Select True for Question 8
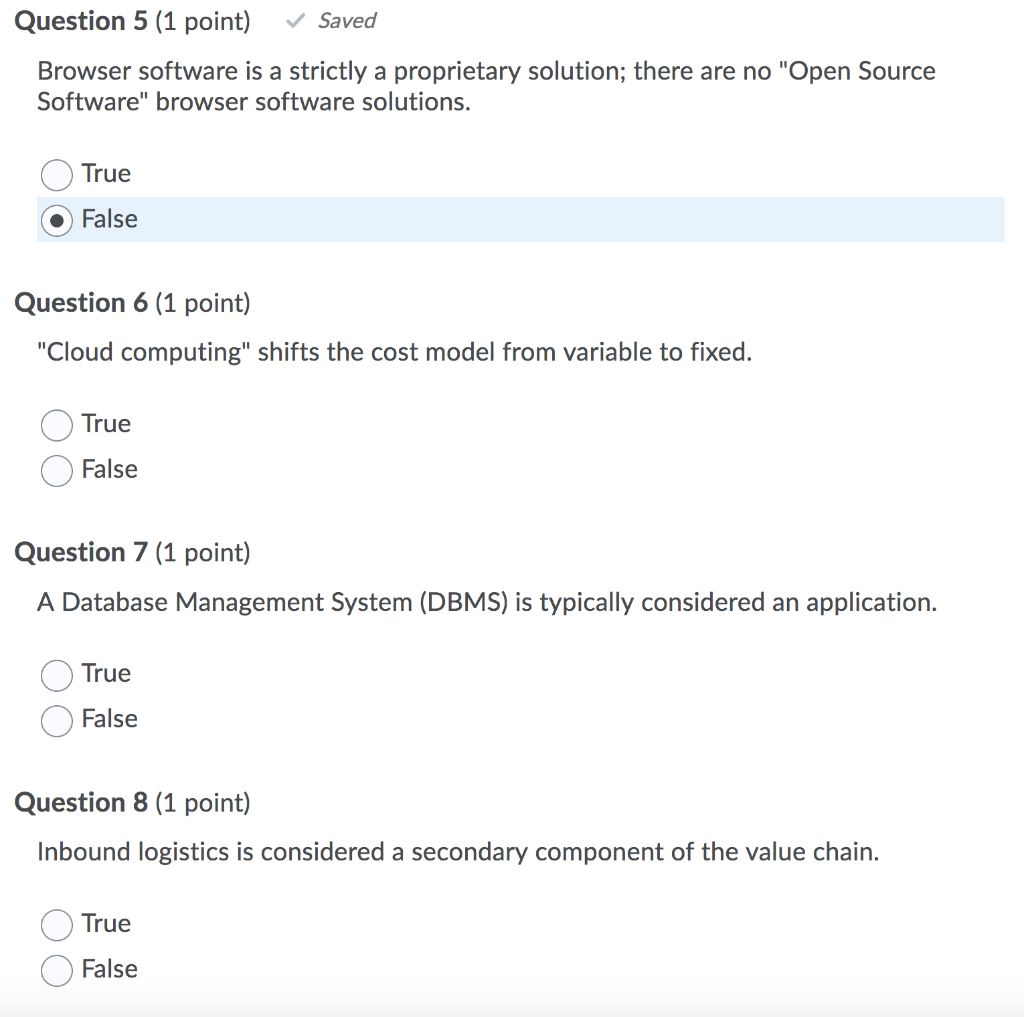The width and height of the screenshot is (1024, 1017). (x=57, y=924)
